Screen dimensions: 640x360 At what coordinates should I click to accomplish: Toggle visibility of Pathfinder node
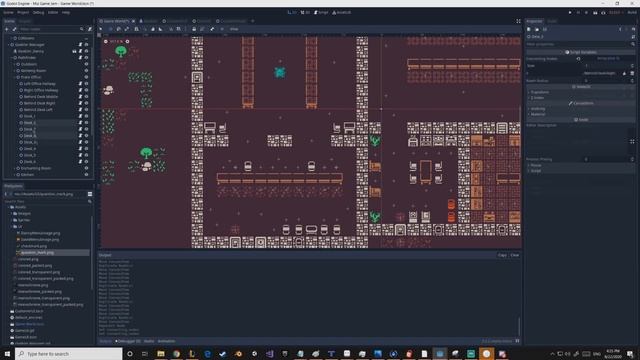pos(86,58)
